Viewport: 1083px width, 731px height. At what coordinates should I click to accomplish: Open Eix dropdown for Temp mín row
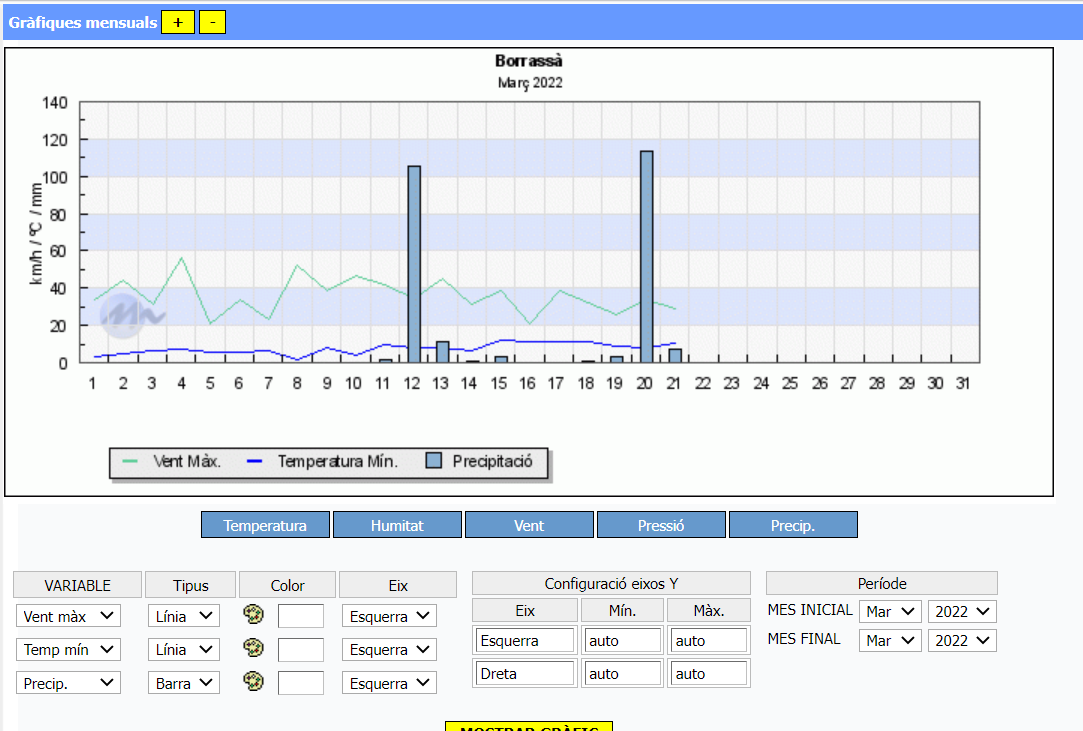coord(390,649)
